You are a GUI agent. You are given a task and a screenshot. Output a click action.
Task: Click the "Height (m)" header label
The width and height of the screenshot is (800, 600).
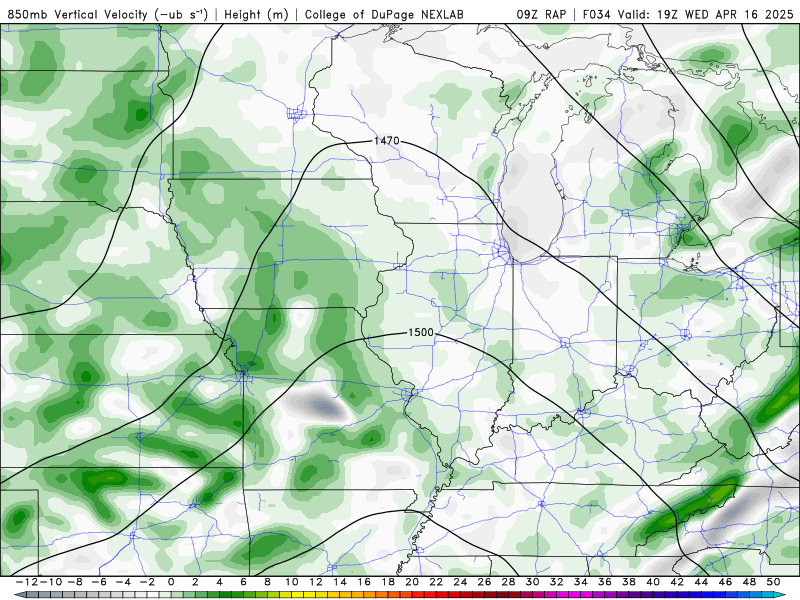[x=257, y=15]
